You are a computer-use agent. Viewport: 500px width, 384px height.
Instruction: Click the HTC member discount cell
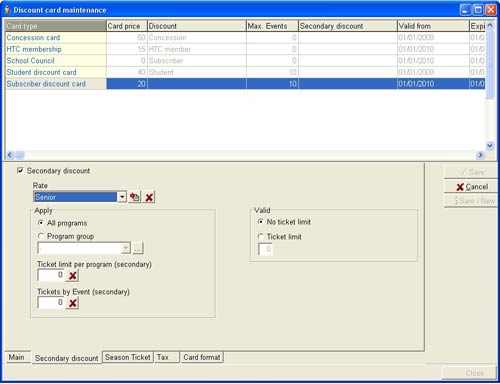(197, 49)
